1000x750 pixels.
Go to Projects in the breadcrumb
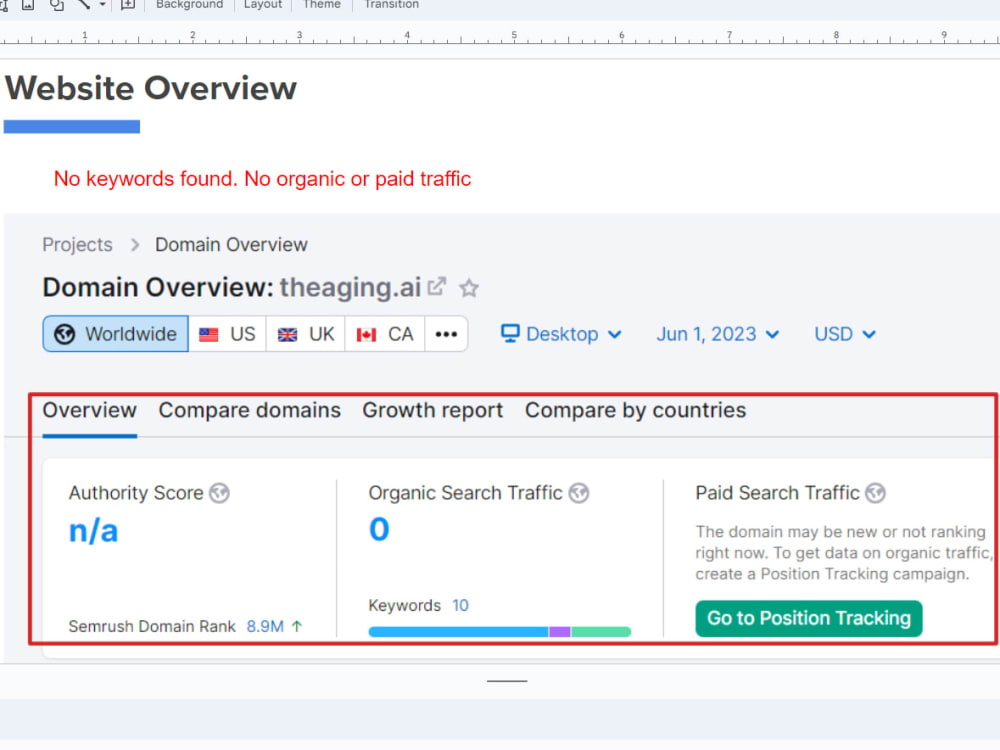[77, 245]
